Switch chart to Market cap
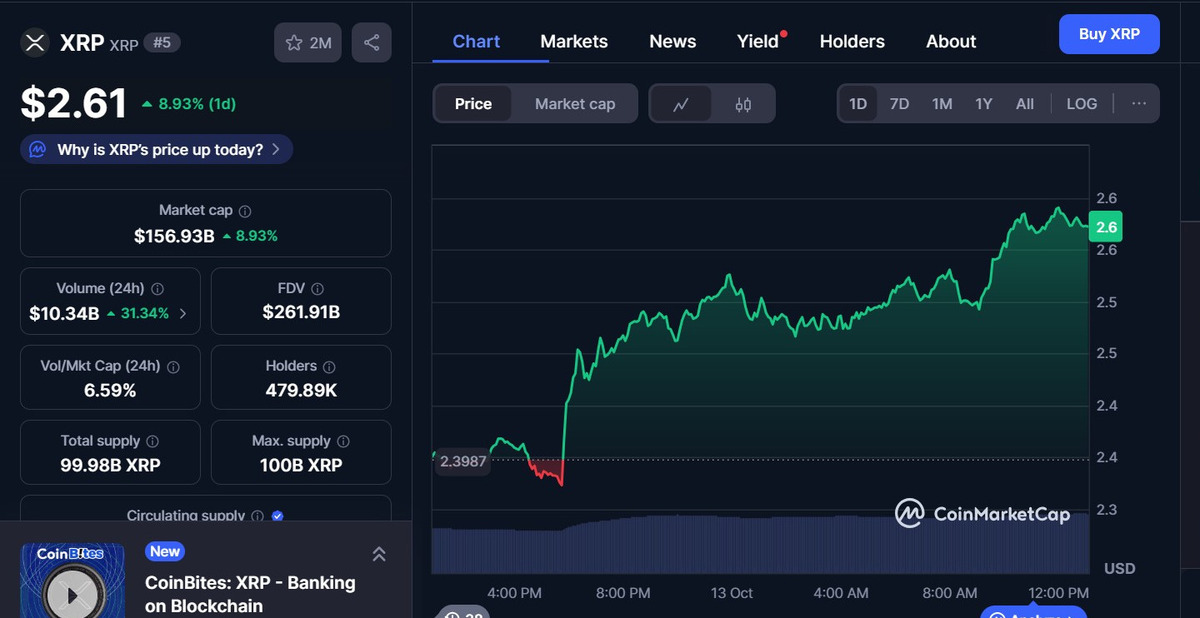The image size is (1200, 618). tap(575, 104)
